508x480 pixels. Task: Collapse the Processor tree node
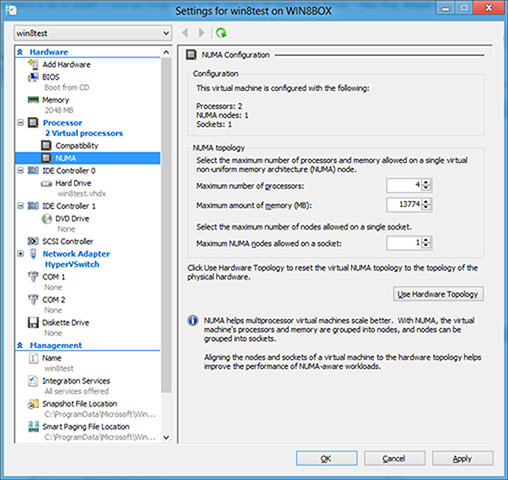[20, 123]
